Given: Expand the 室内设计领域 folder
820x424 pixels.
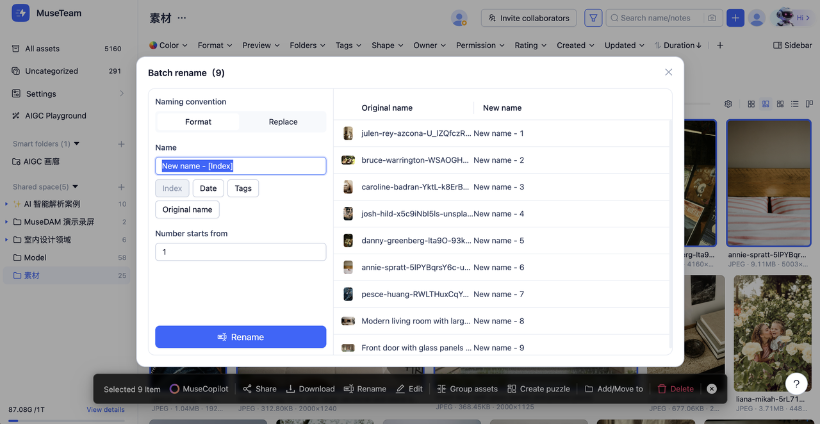Looking at the screenshot, I should pyautogui.click(x=6, y=239).
